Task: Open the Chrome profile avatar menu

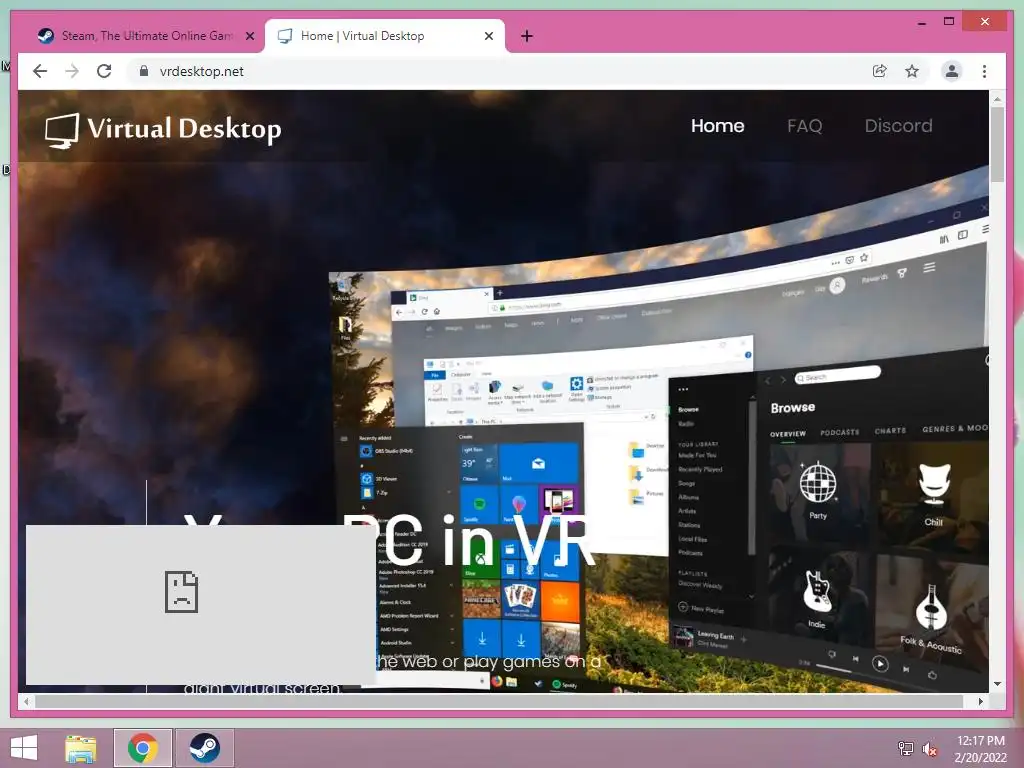Action: (x=952, y=71)
